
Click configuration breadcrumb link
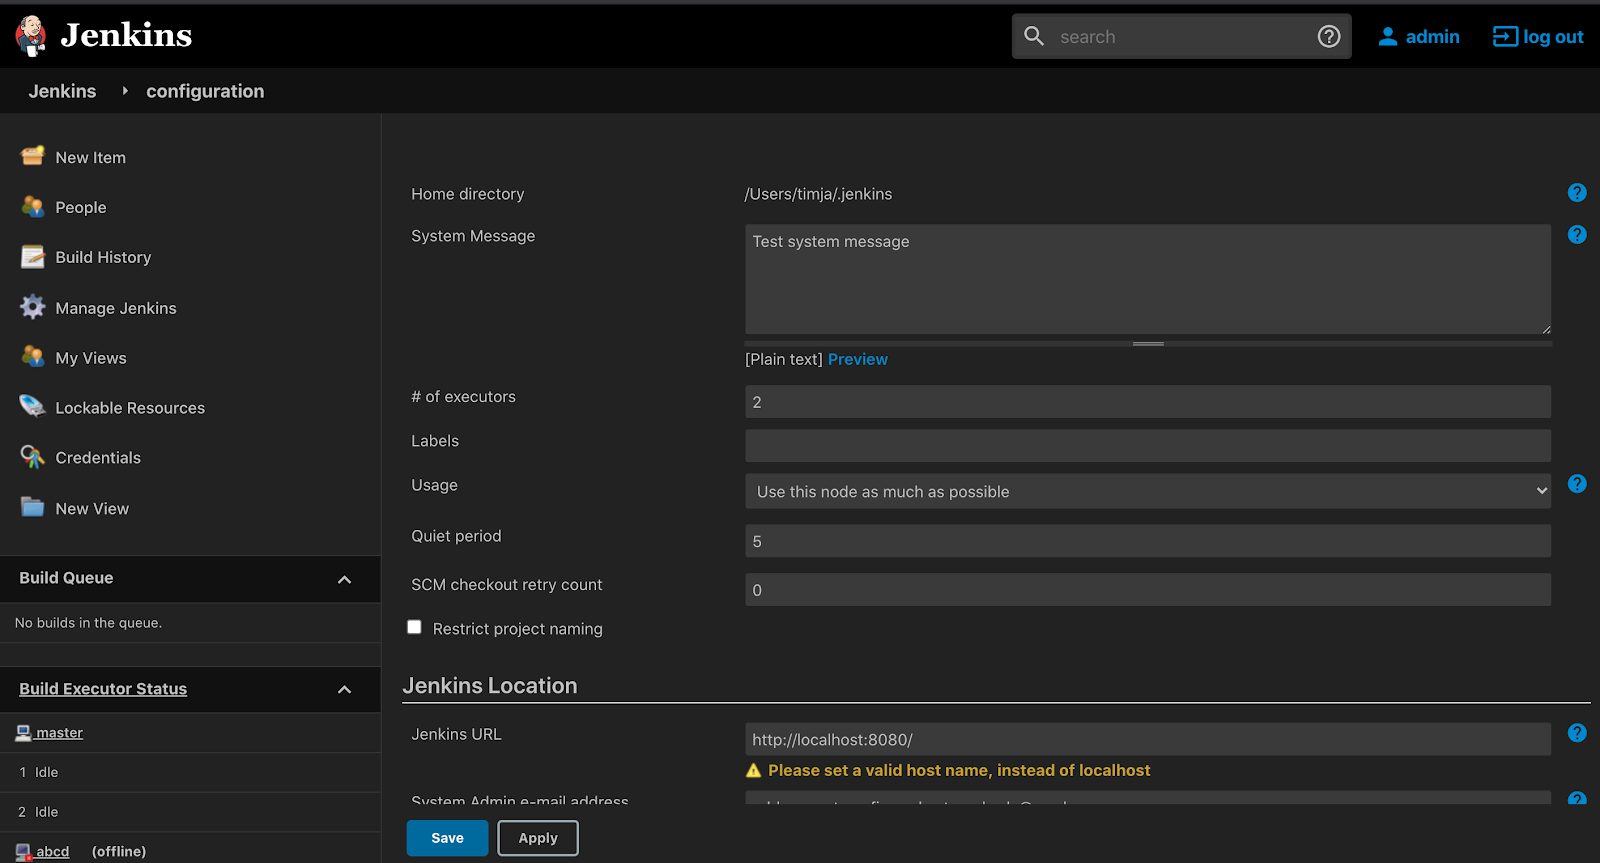pos(205,91)
